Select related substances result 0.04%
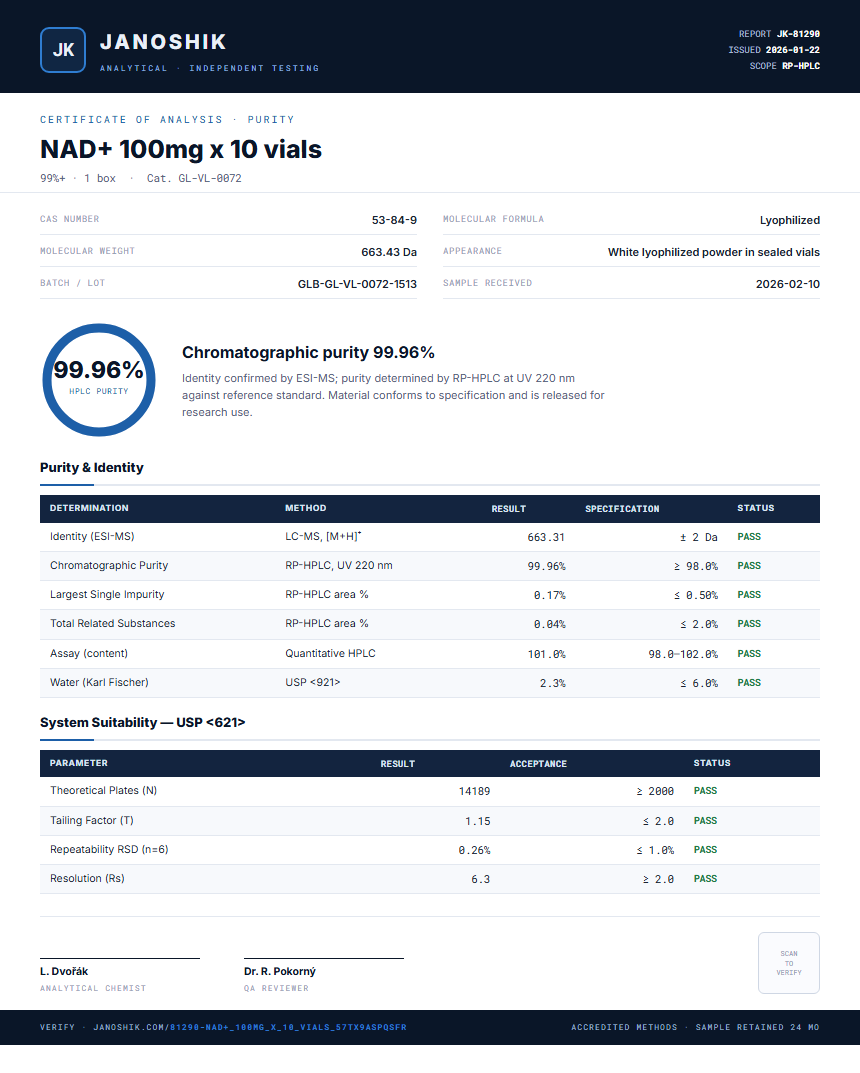This screenshot has height=1073, width=860. (549, 624)
